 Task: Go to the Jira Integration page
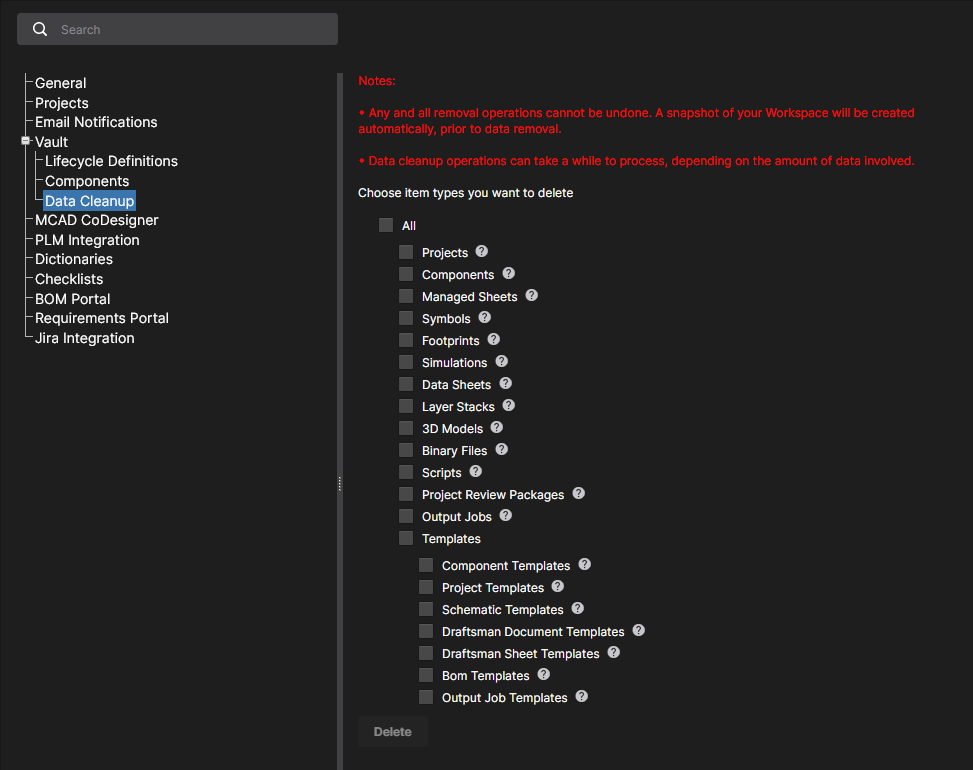click(84, 338)
